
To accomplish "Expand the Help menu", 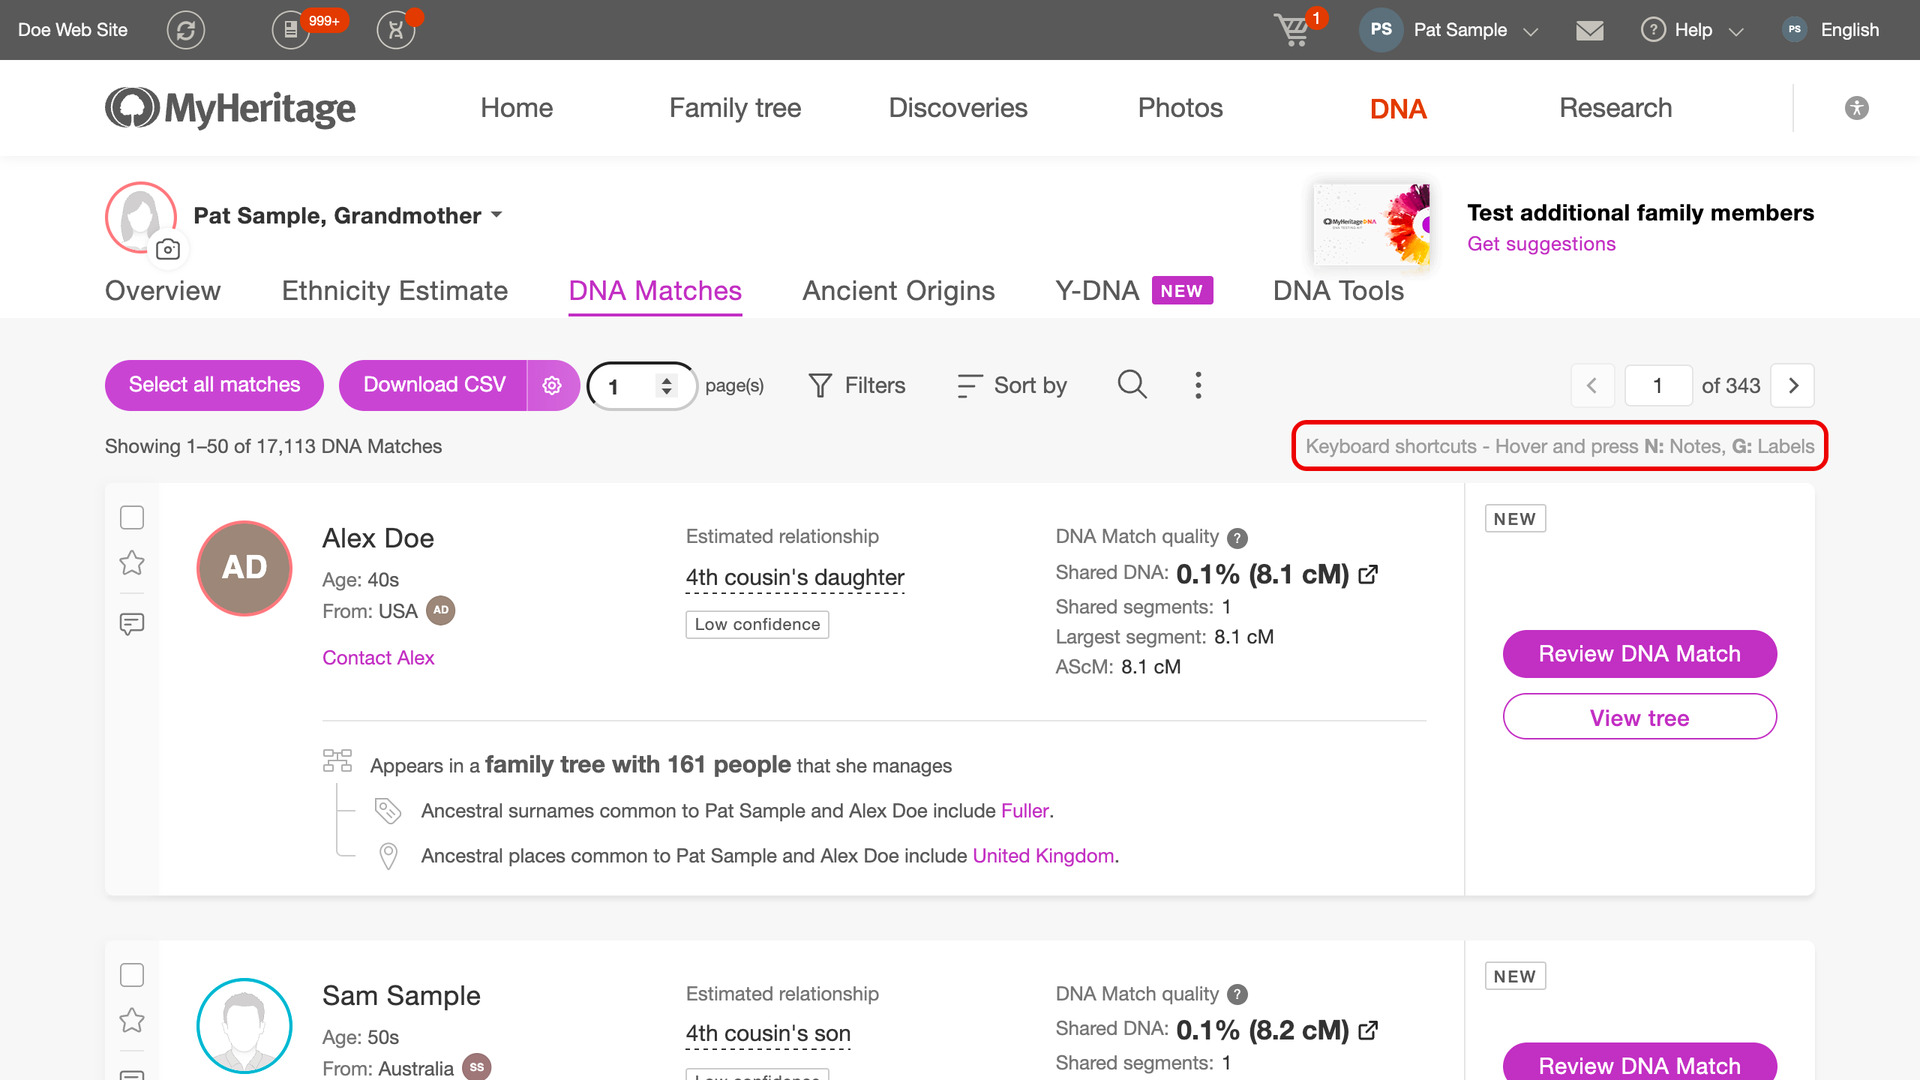I will pyautogui.click(x=1692, y=30).
